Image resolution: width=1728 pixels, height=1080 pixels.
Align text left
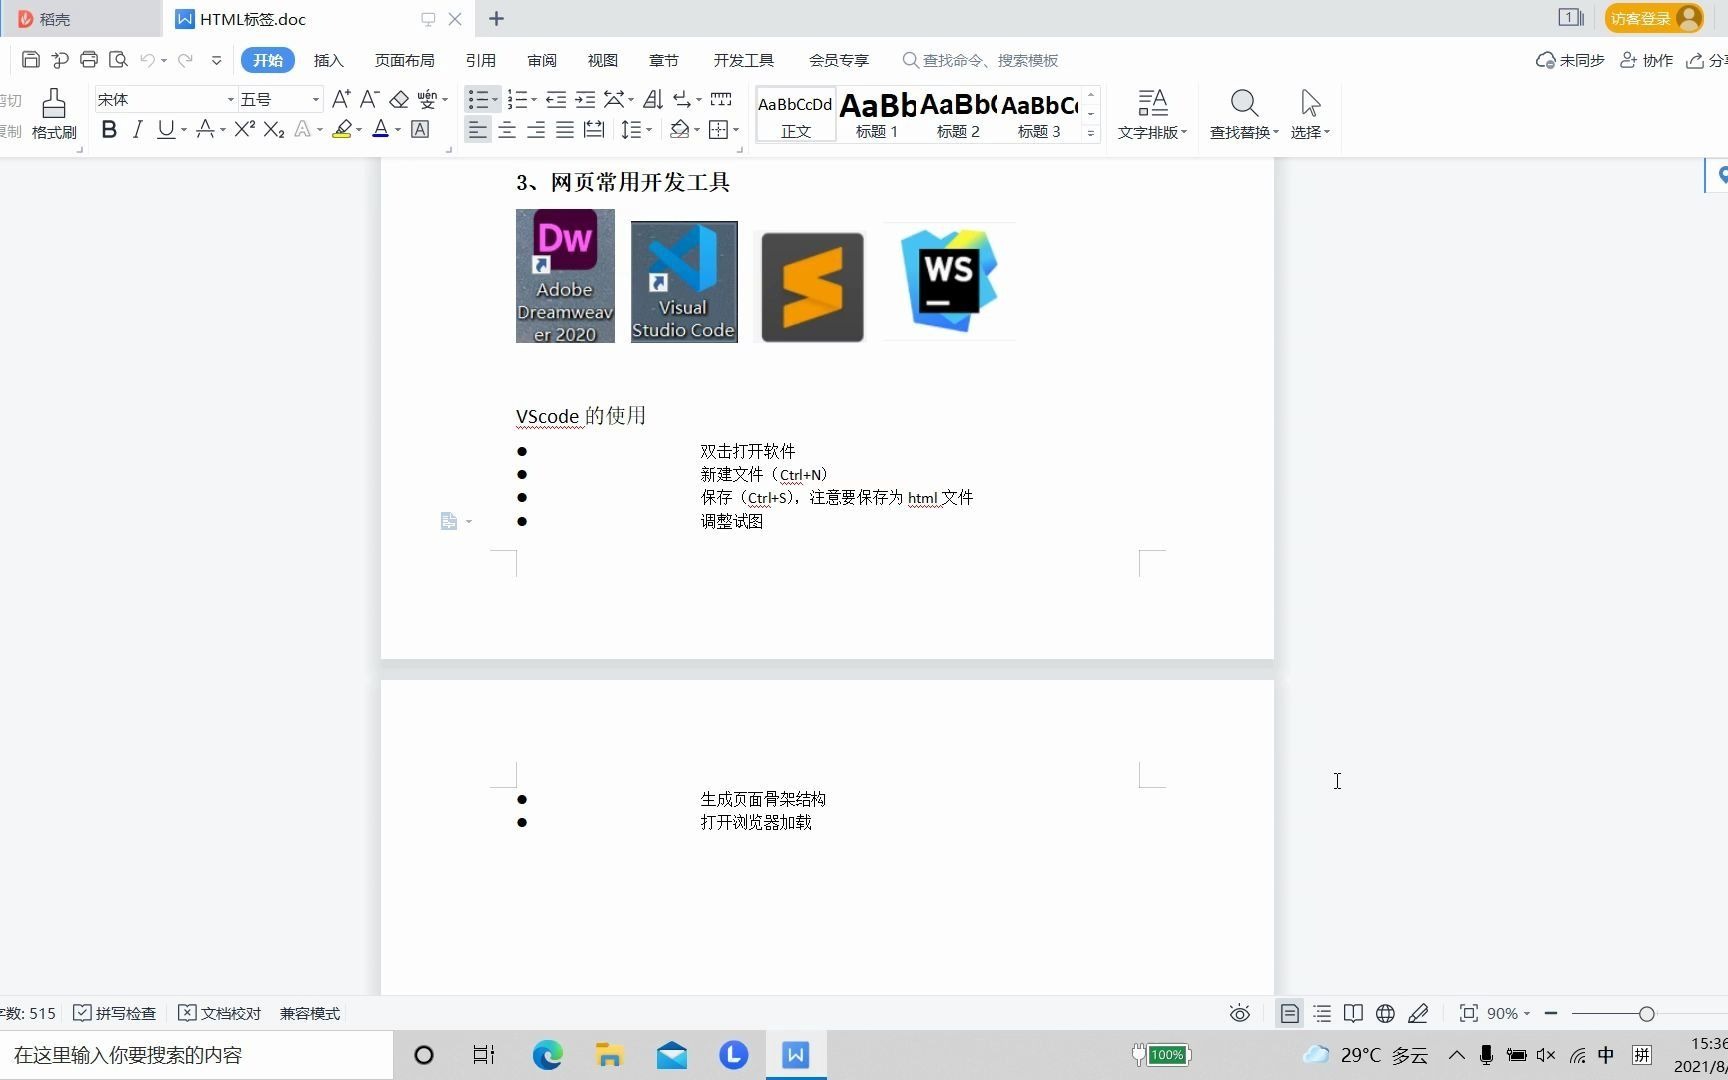478,129
